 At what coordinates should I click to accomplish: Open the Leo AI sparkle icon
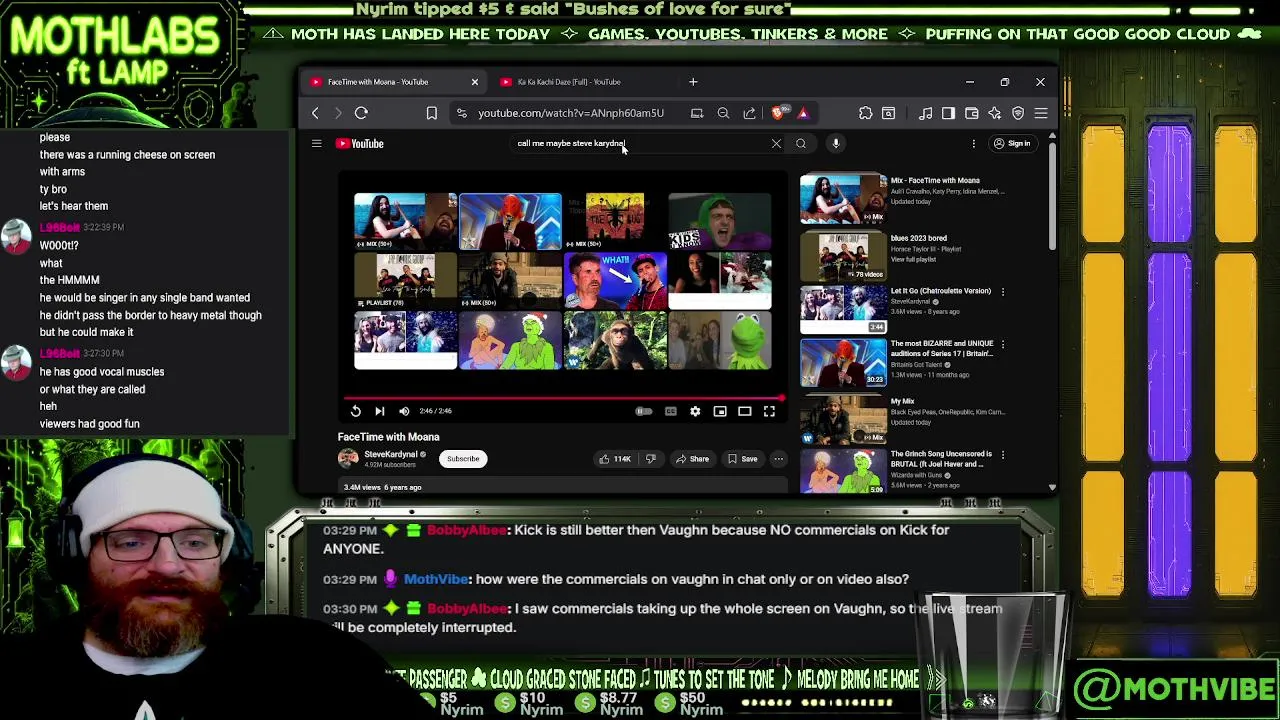994,113
